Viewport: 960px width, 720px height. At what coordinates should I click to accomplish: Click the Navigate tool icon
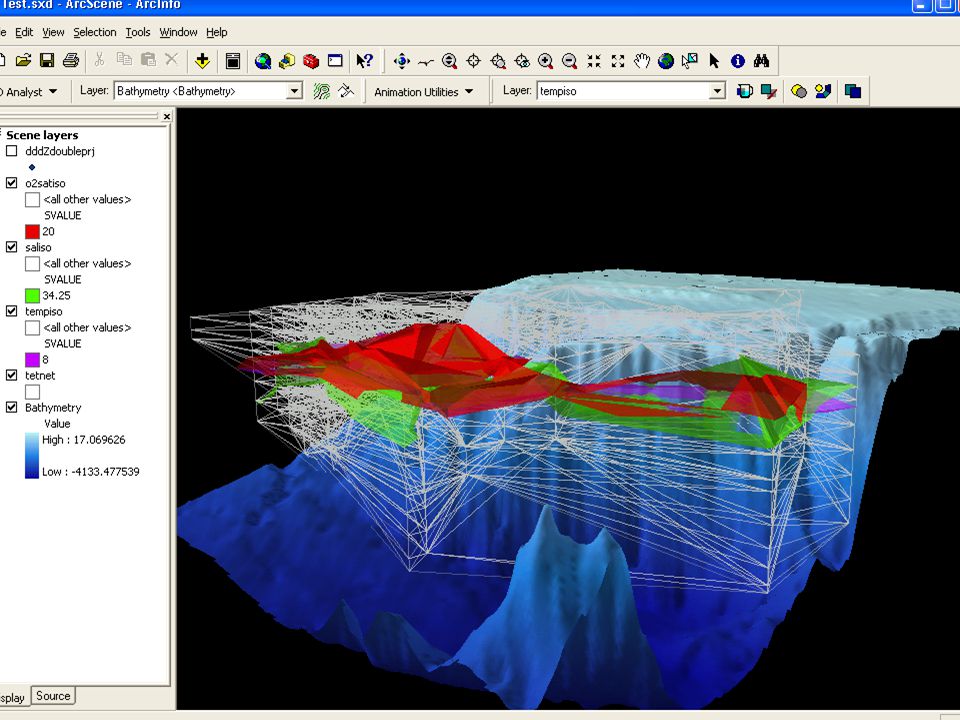click(x=402, y=61)
